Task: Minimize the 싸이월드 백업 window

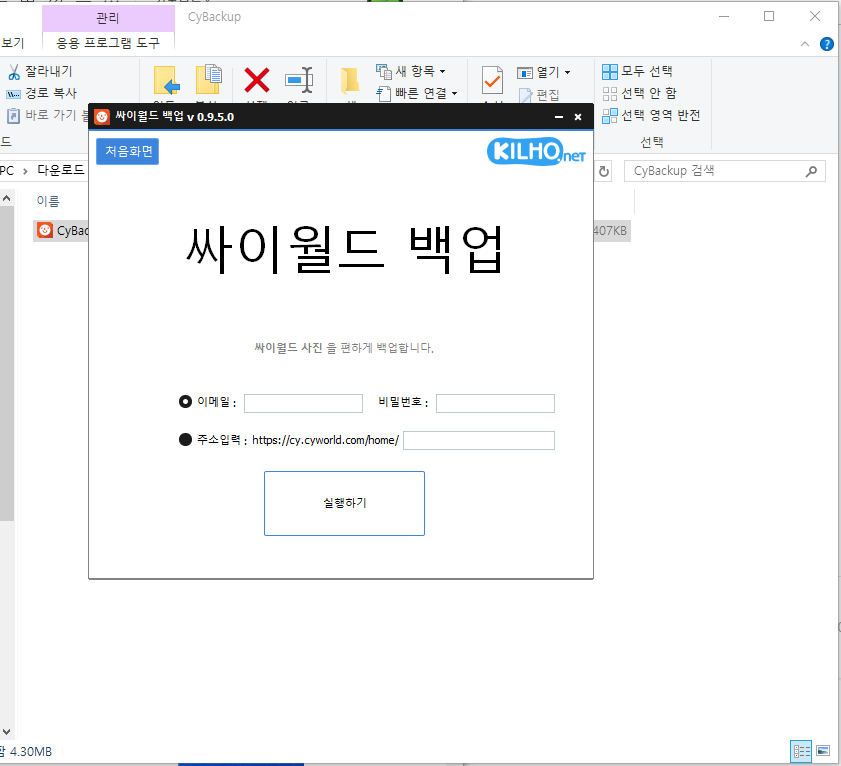Action: point(558,117)
